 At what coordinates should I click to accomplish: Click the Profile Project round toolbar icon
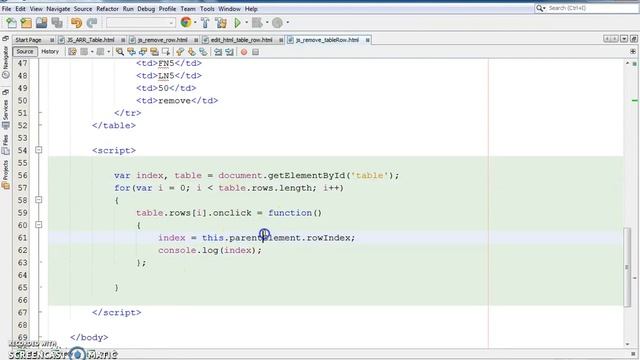[x=278, y=23]
